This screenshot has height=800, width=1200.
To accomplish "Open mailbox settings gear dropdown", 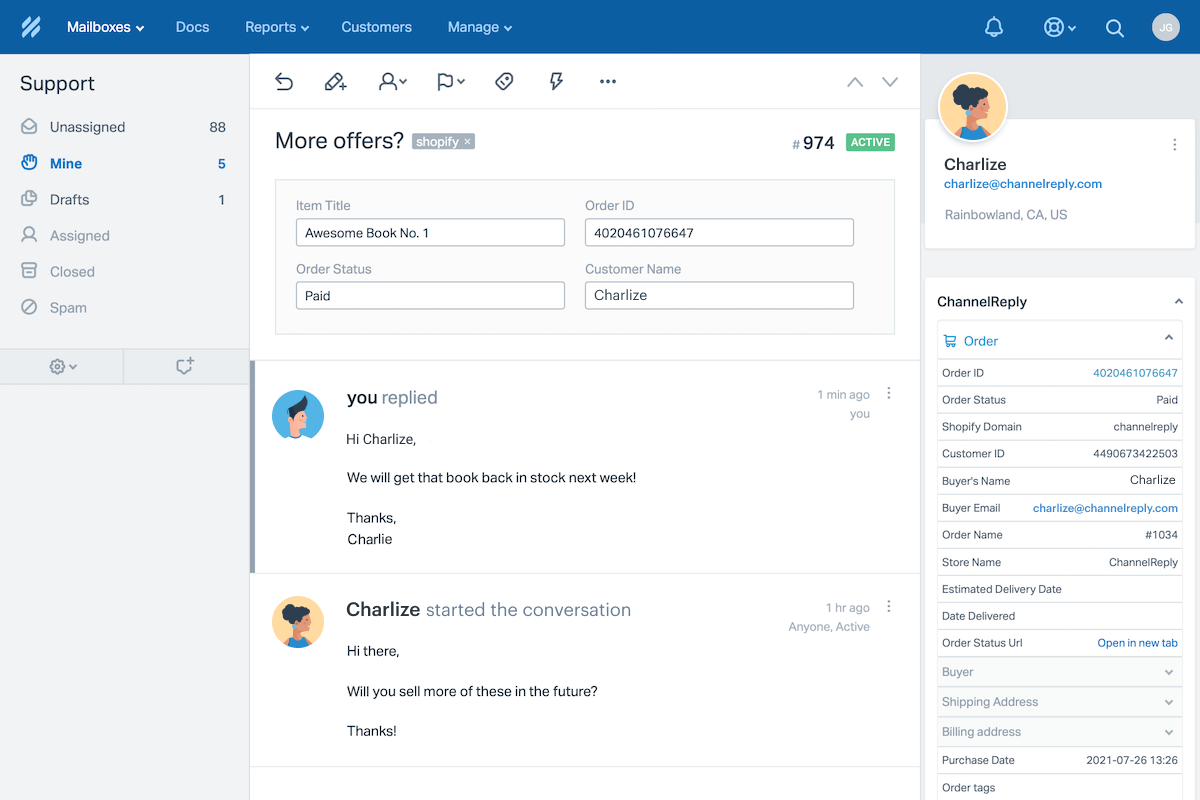I will tap(63, 367).
